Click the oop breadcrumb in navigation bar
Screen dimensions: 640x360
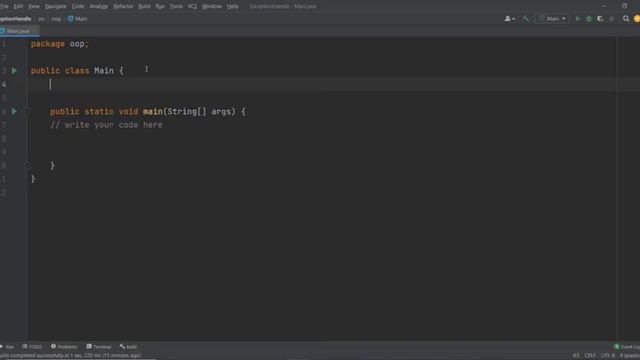(x=56, y=19)
